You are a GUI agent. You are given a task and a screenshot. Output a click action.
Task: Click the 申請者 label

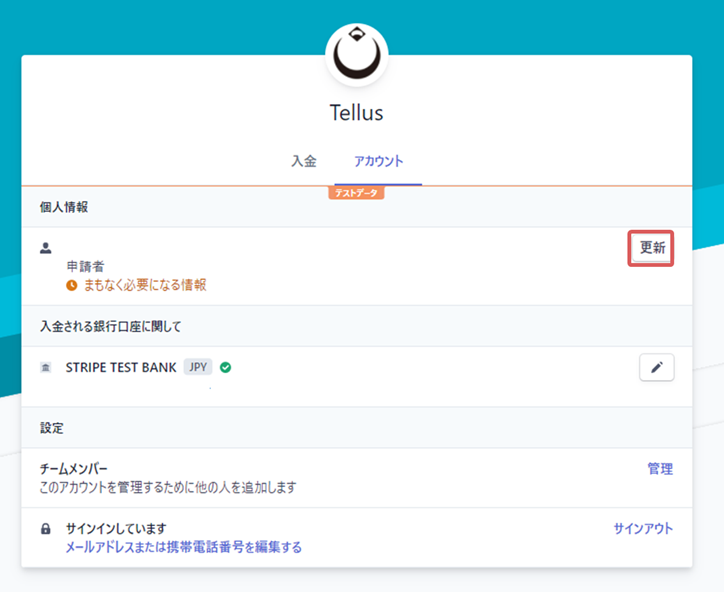coord(85,266)
